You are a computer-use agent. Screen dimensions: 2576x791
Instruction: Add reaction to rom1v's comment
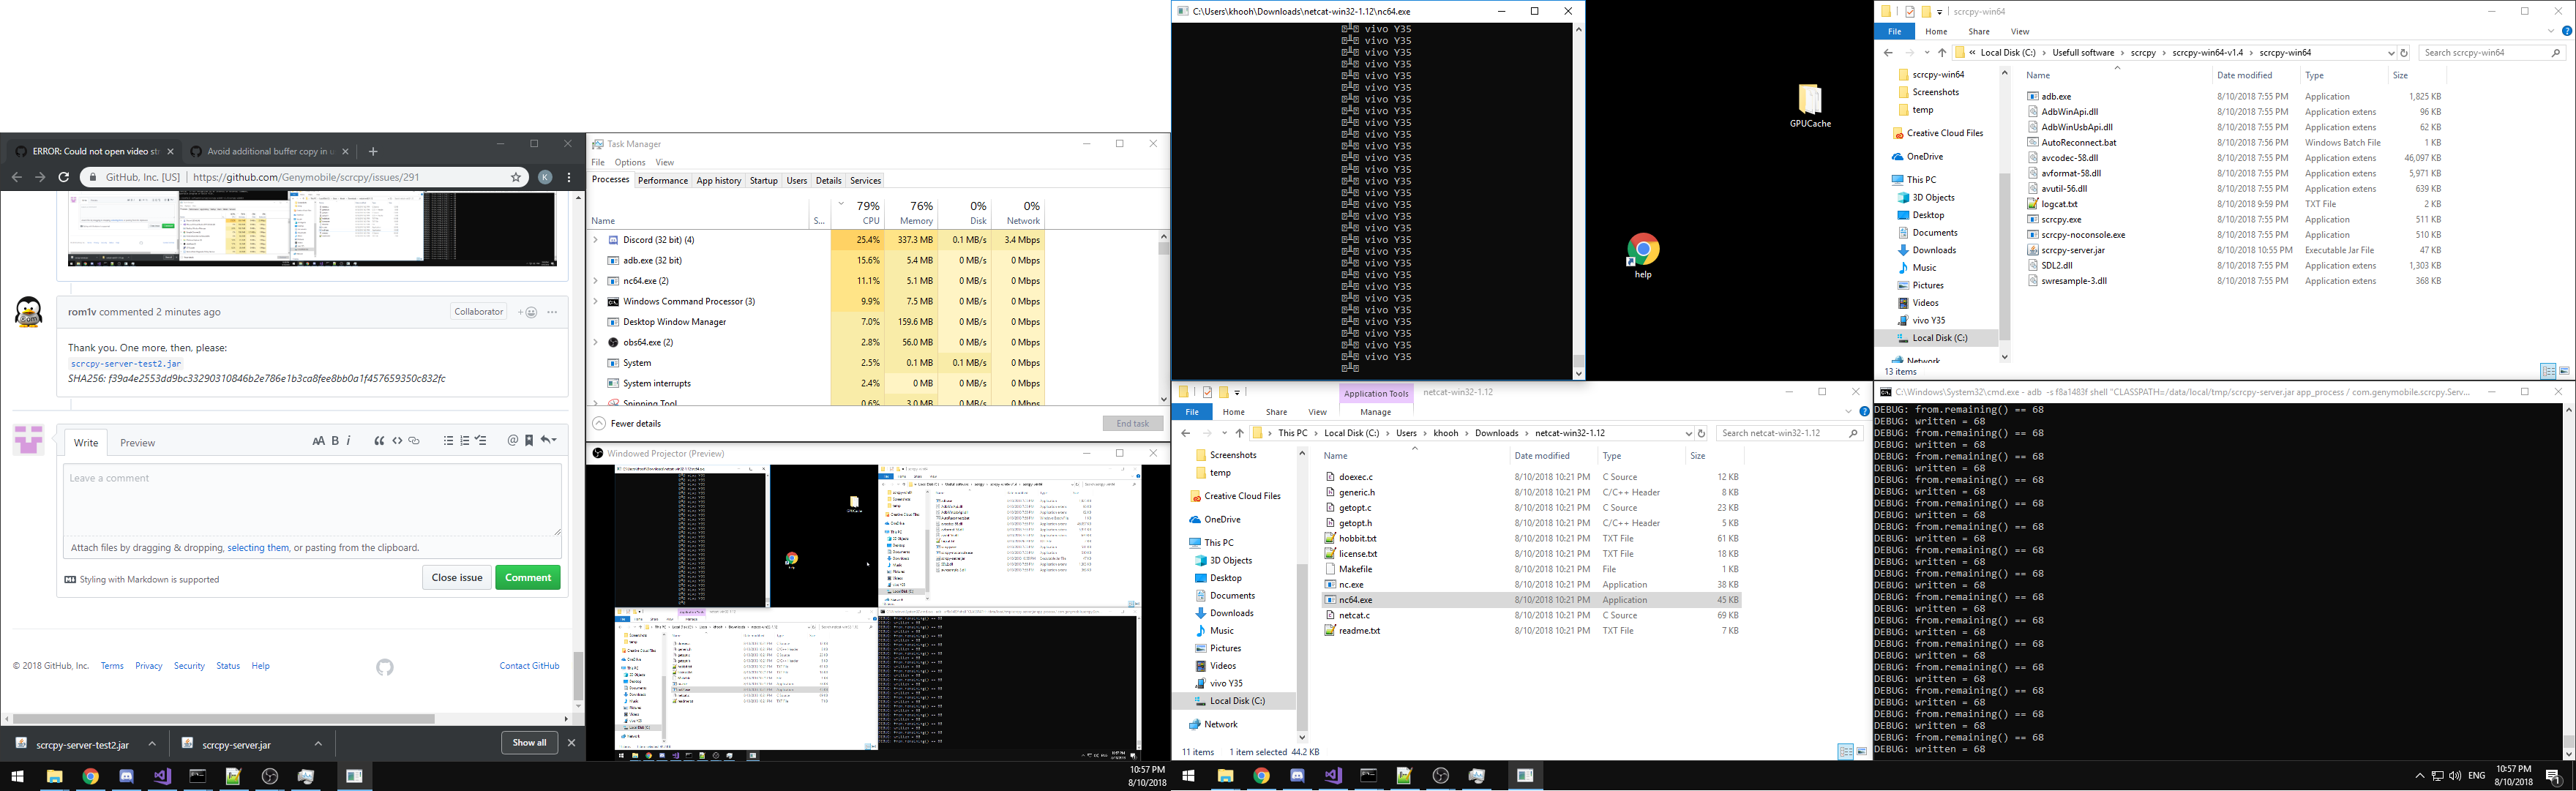(x=527, y=312)
